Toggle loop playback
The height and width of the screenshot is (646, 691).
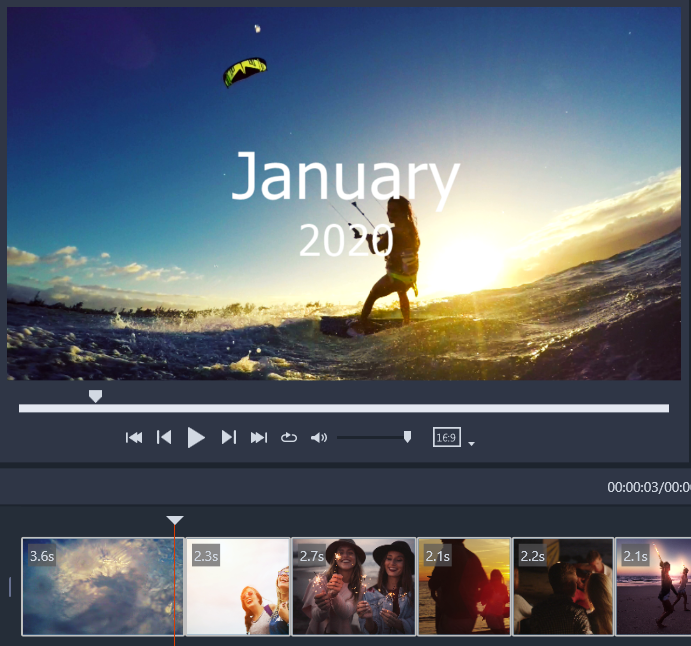(x=289, y=438)
